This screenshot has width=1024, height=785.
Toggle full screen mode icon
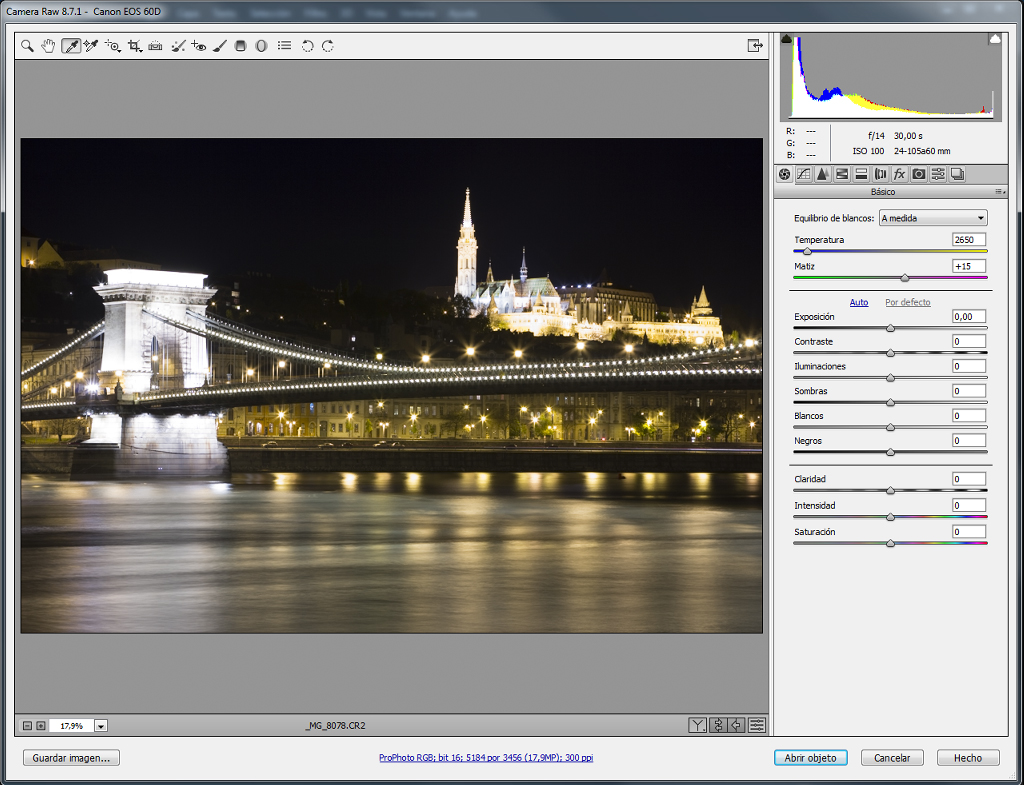(x=755, y=45)
